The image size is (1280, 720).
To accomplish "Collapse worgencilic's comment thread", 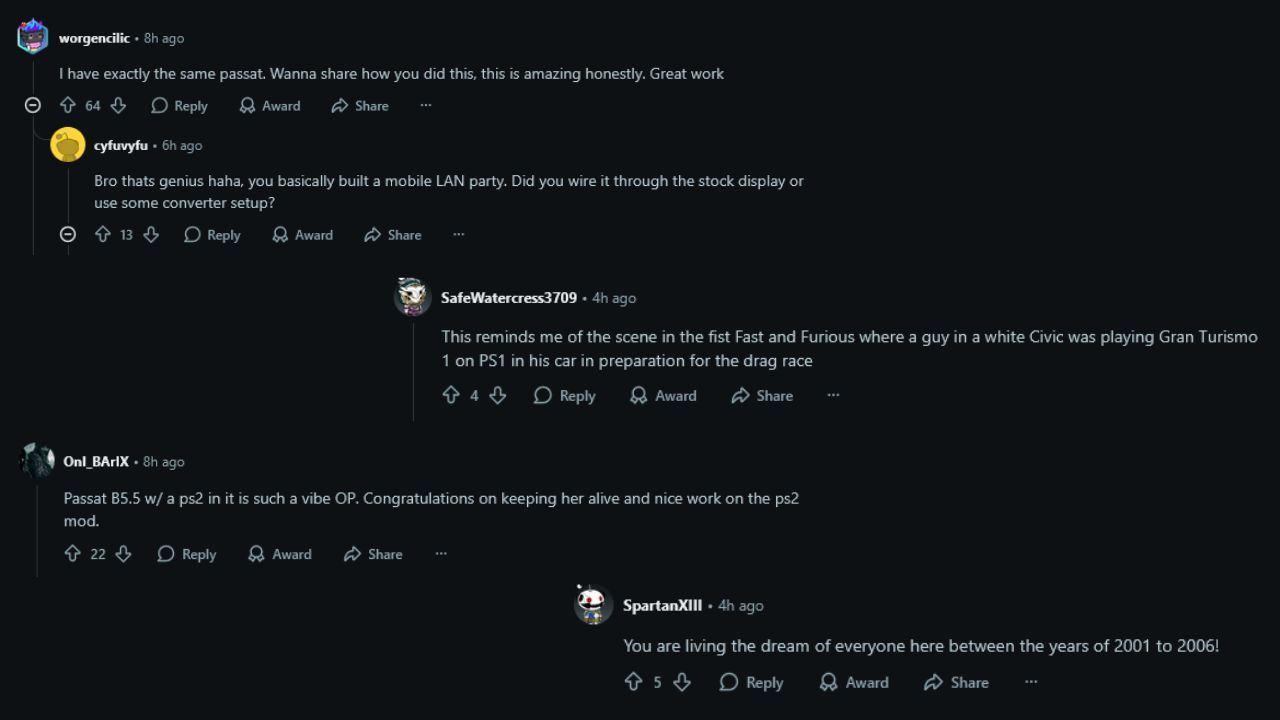I will tap(33, 105).
